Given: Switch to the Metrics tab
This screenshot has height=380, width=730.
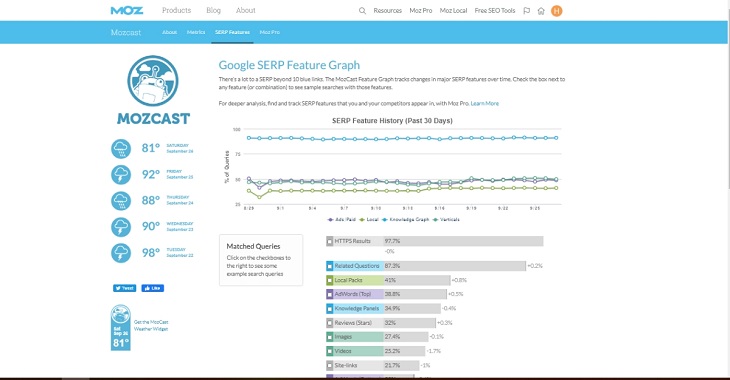Looking at the screenshot, I should (196, 32).
